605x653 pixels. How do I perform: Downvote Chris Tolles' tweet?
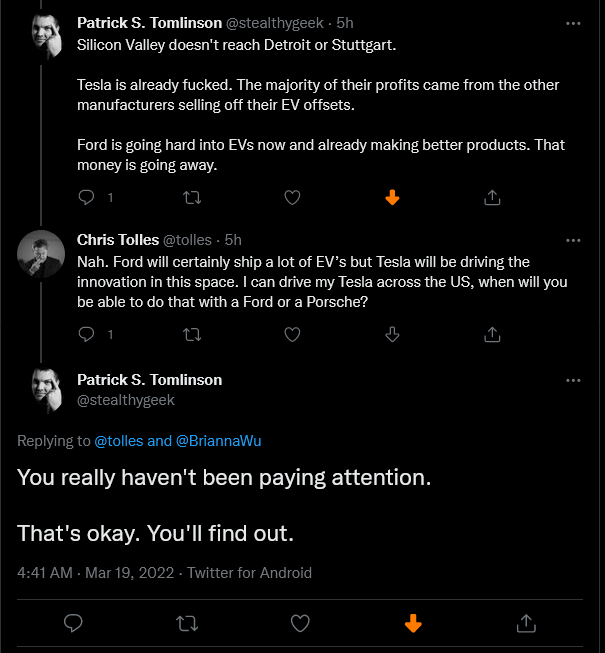coord(392,334)
